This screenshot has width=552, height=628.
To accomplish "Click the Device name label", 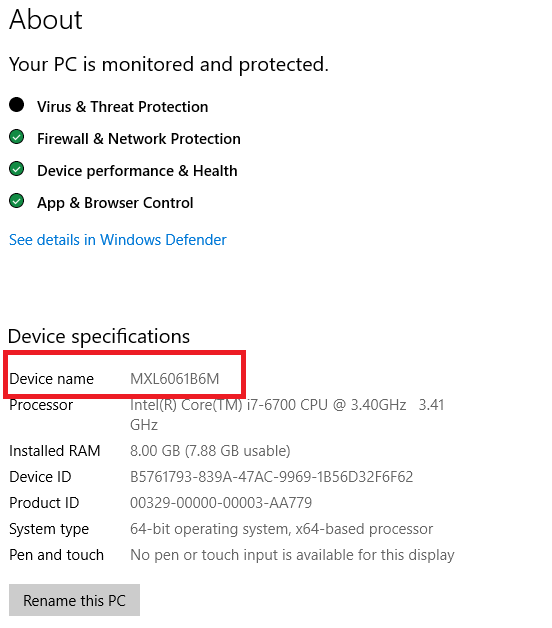I will click(x=51, y=378).
